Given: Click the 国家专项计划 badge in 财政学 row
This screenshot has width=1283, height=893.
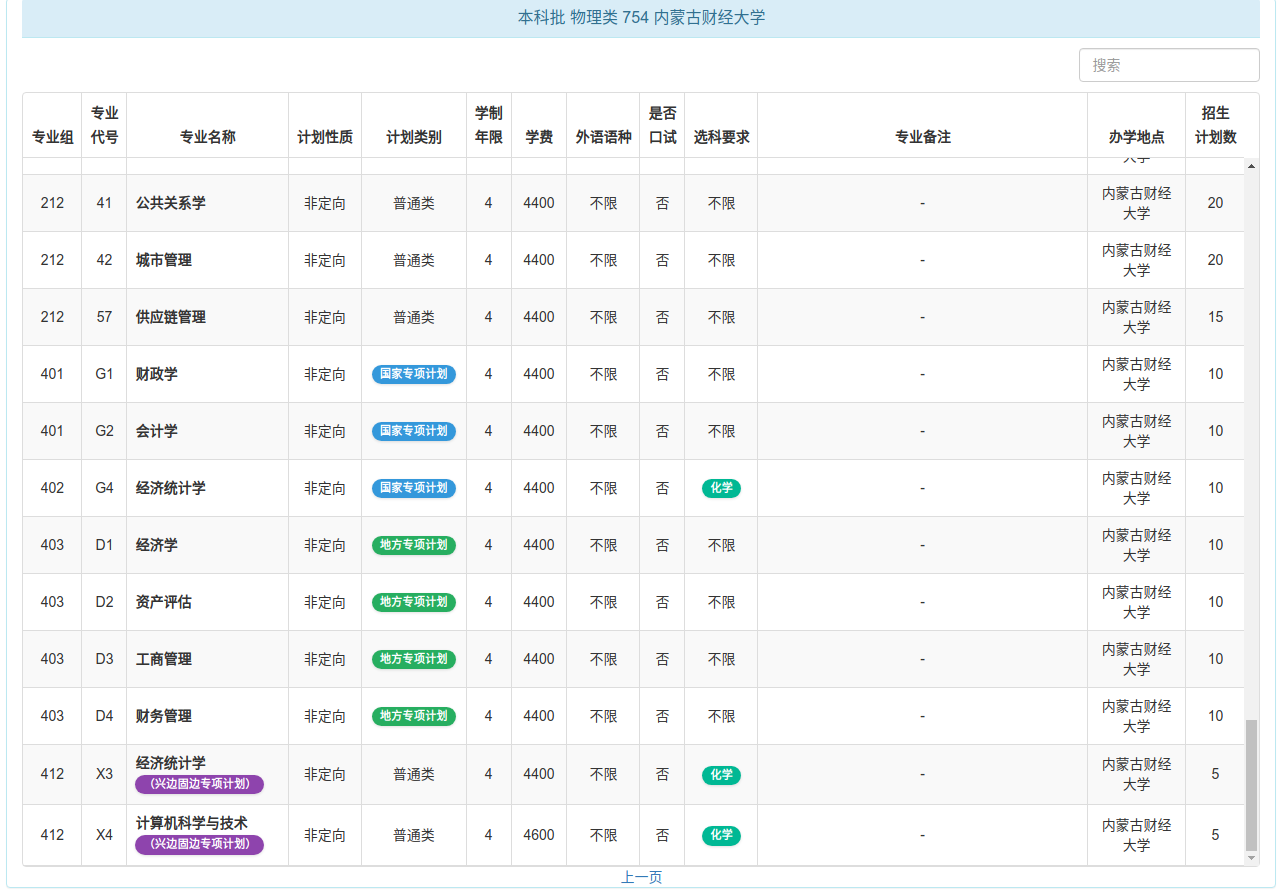Looking at the screenshot, I should [414, 374].
